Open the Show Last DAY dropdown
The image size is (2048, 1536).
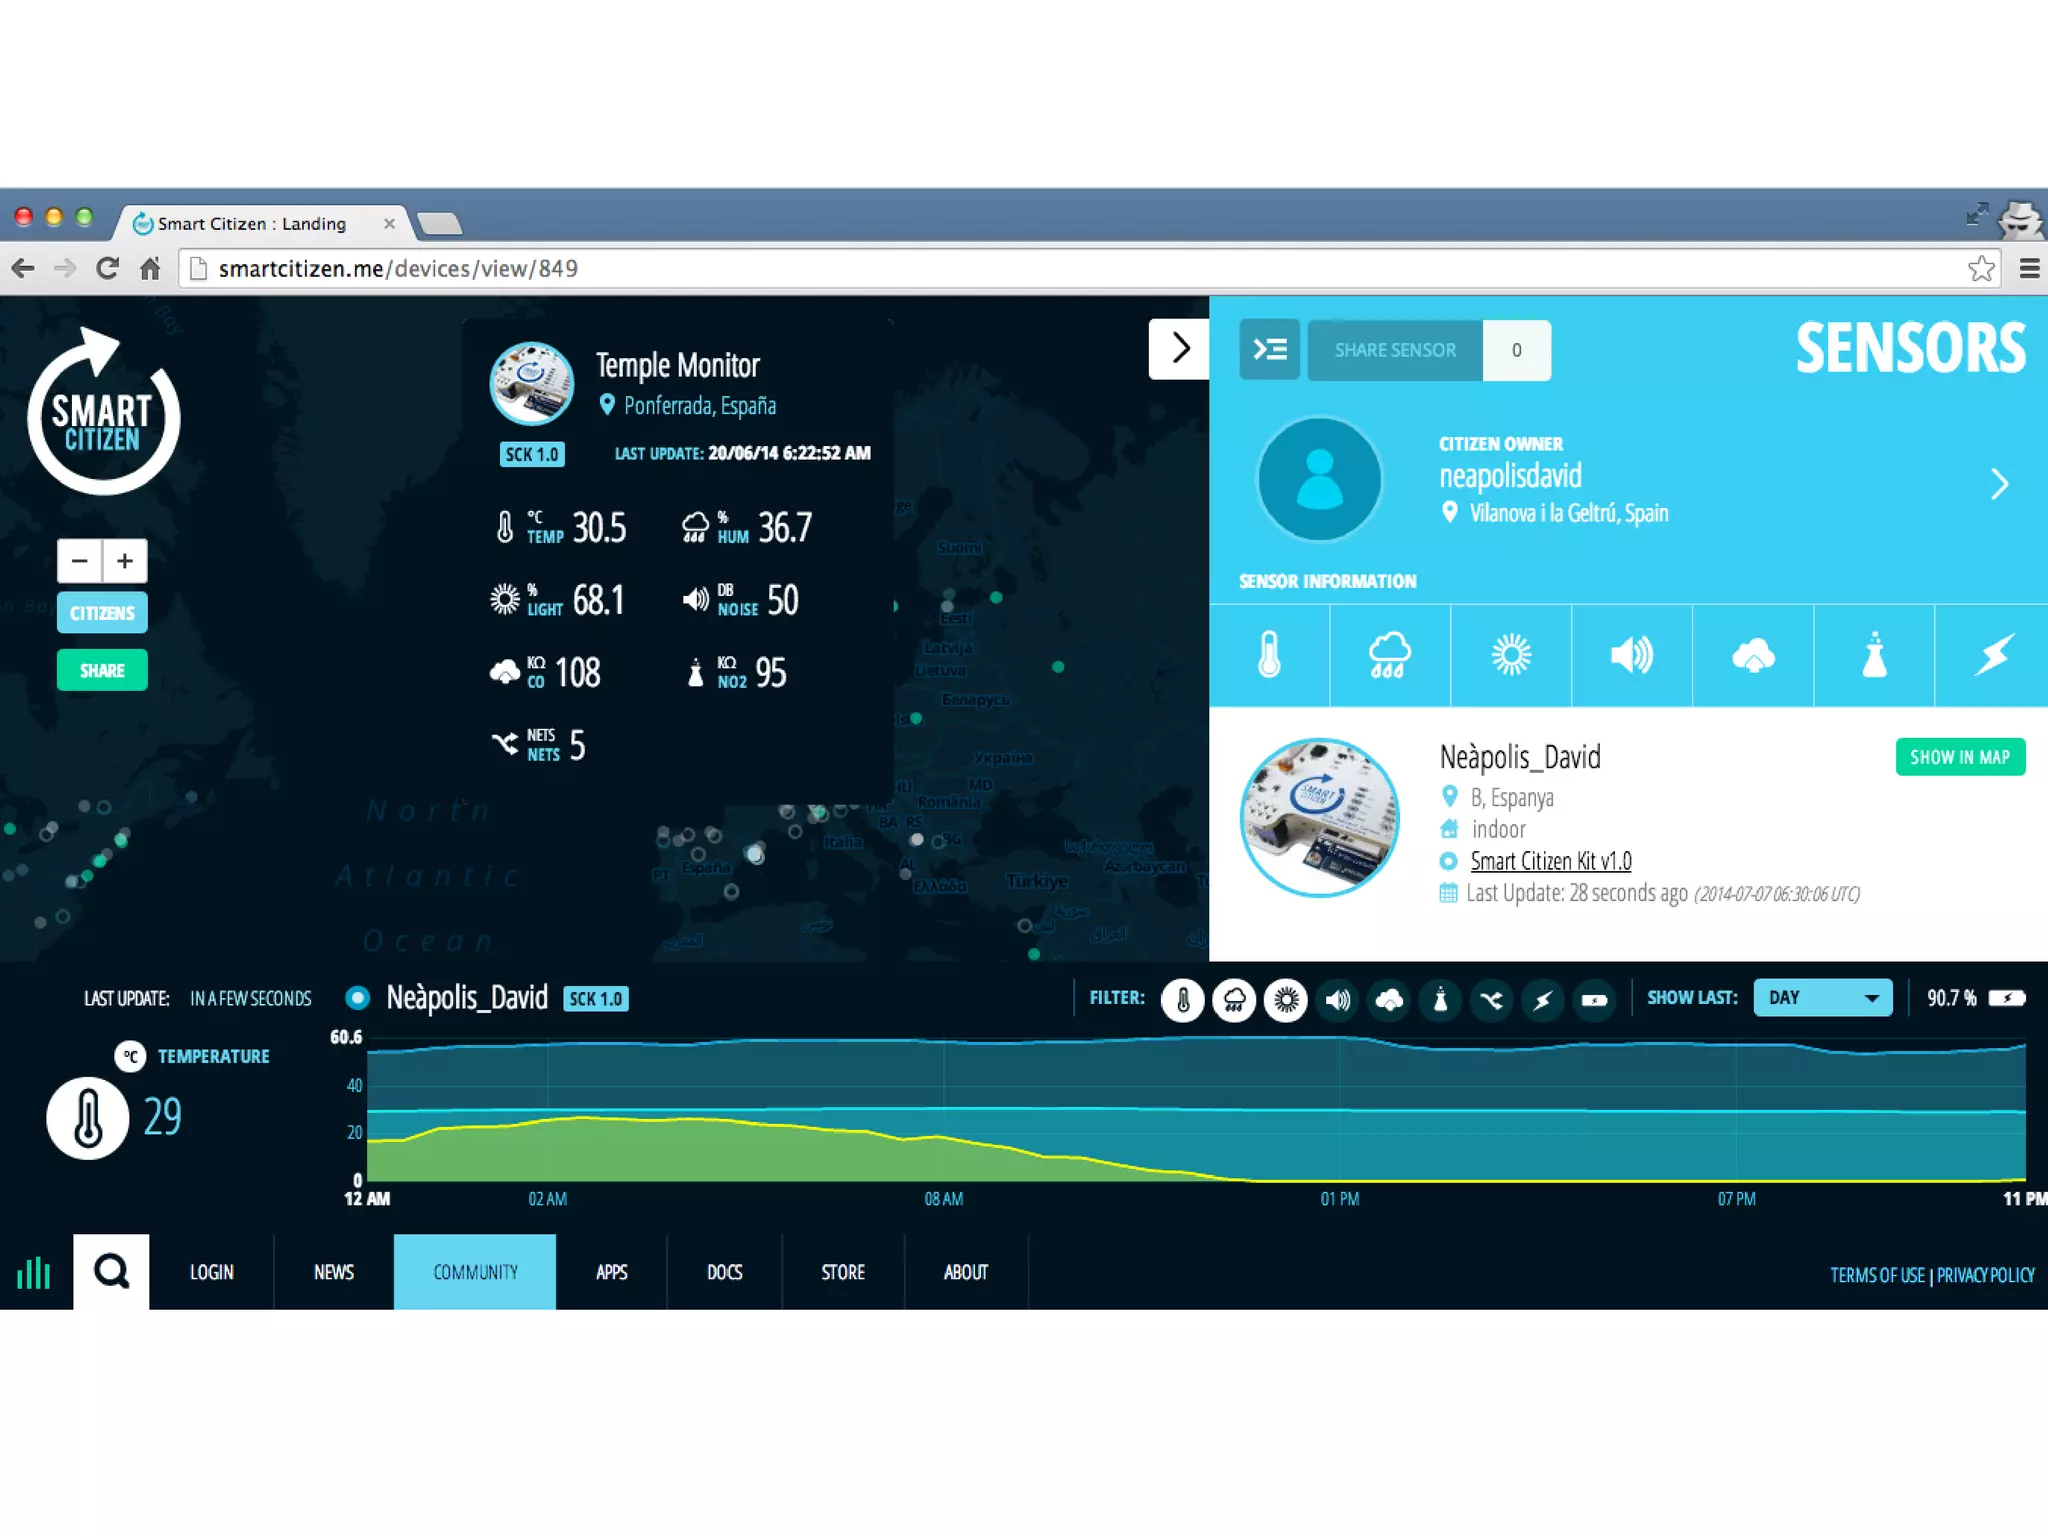click(1822, 998)
